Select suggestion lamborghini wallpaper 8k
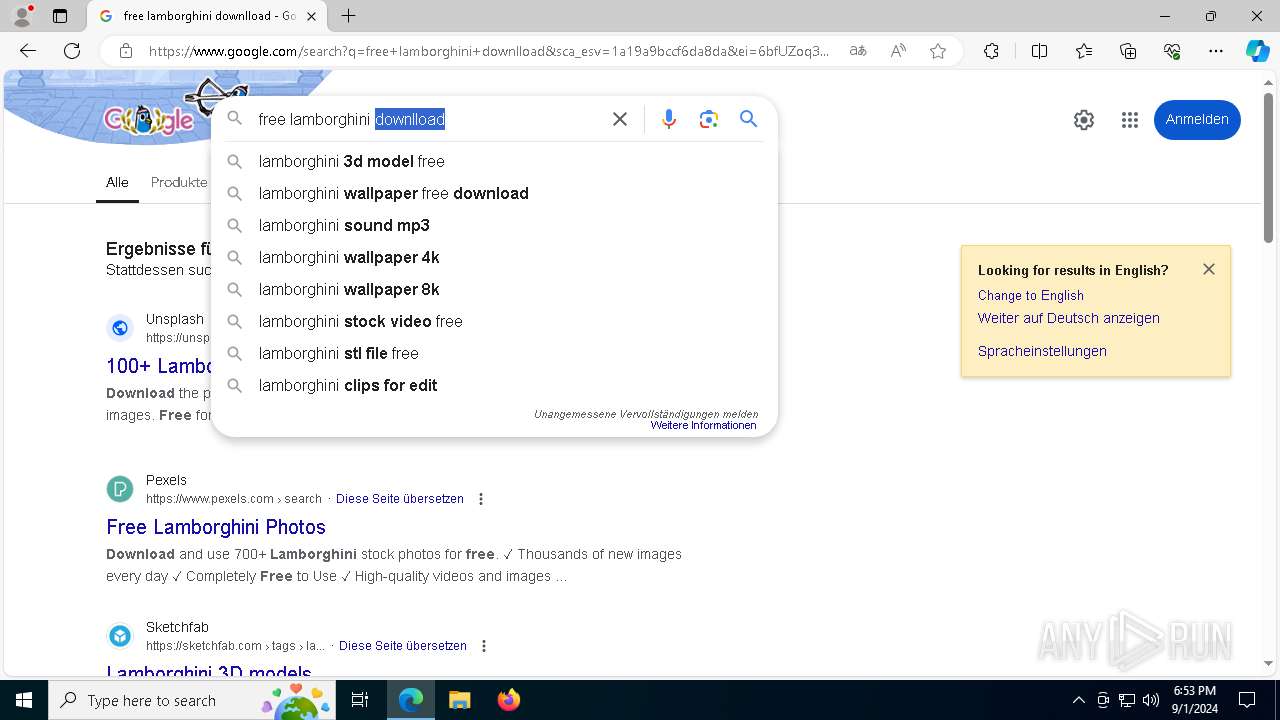Viewport: 1280px width, 720px height. tap(494, 289)
